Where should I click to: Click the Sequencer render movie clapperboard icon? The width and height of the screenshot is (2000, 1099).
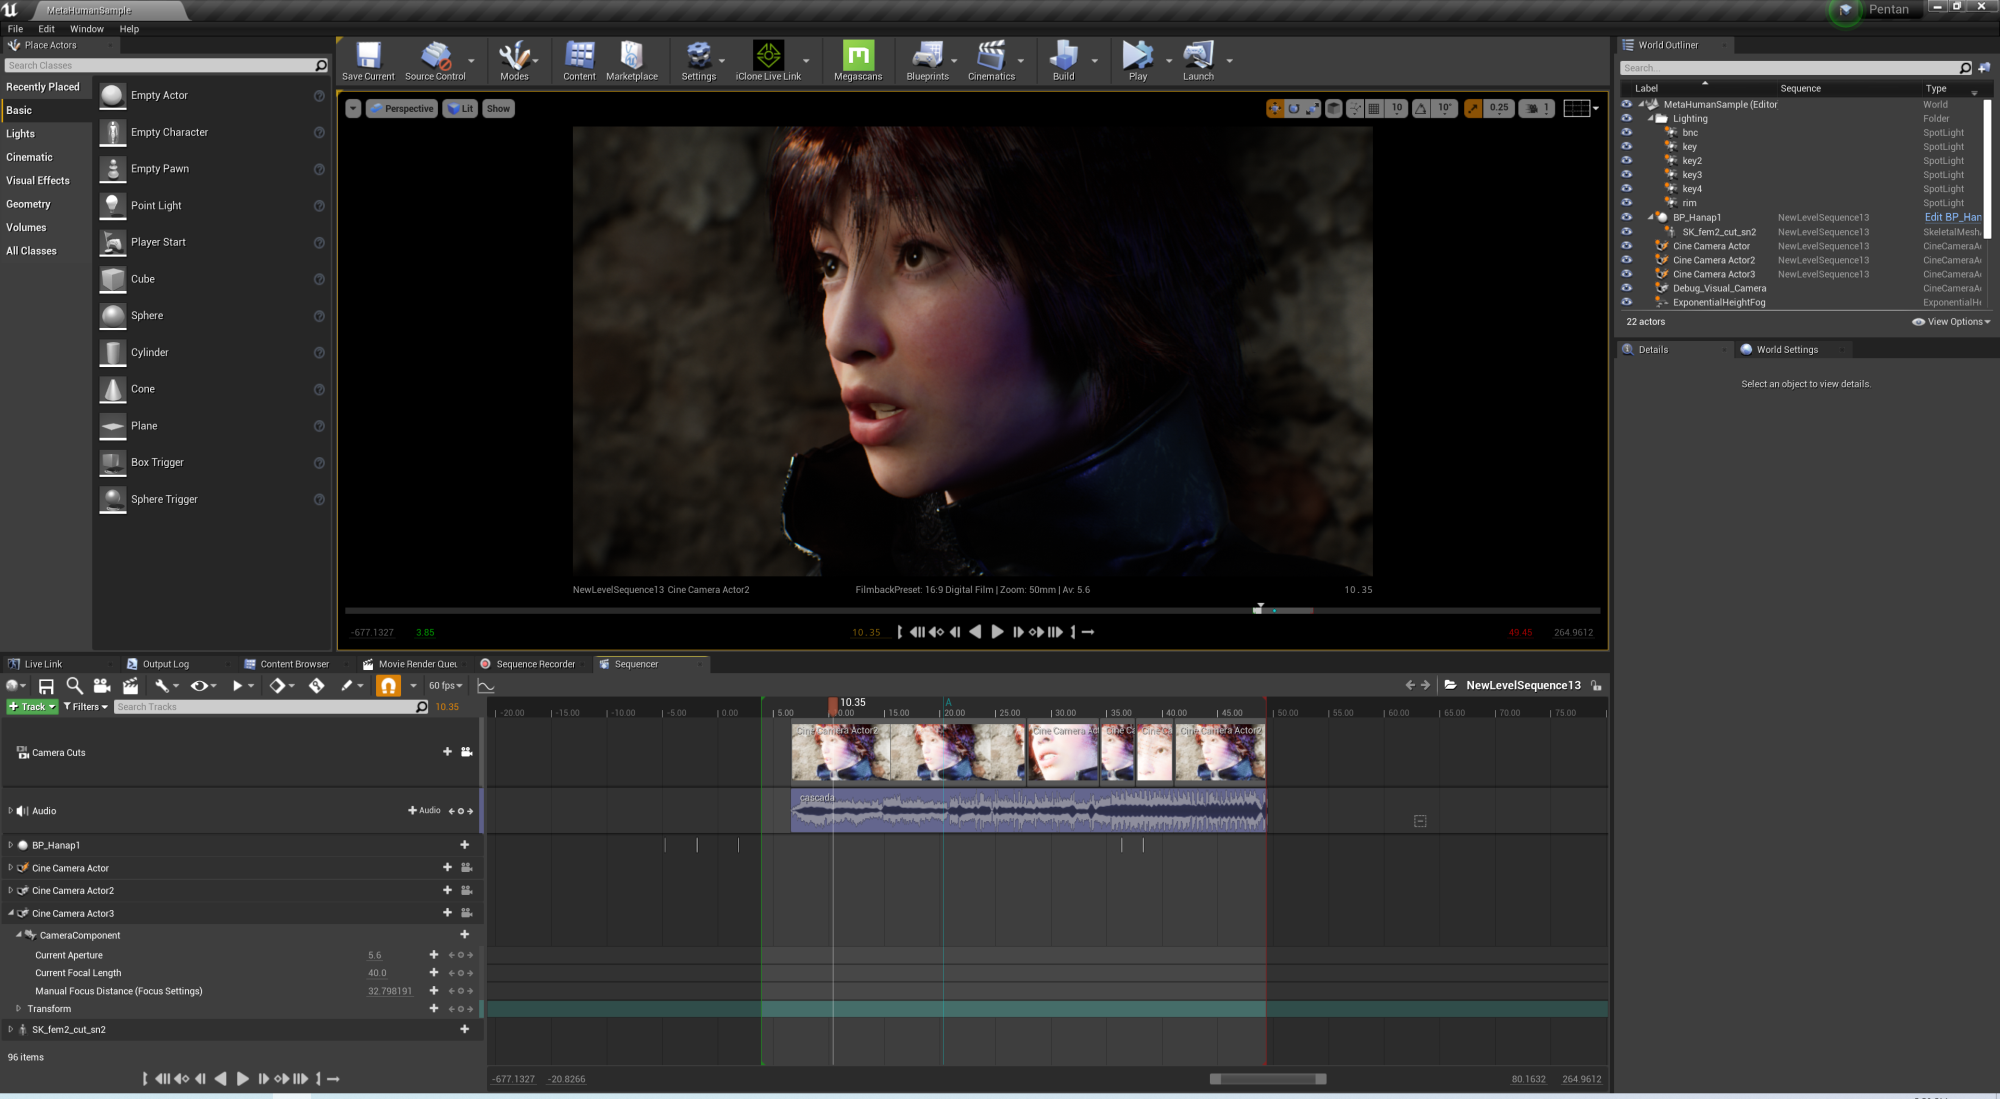pyautogui.click(x=130, y=686)
